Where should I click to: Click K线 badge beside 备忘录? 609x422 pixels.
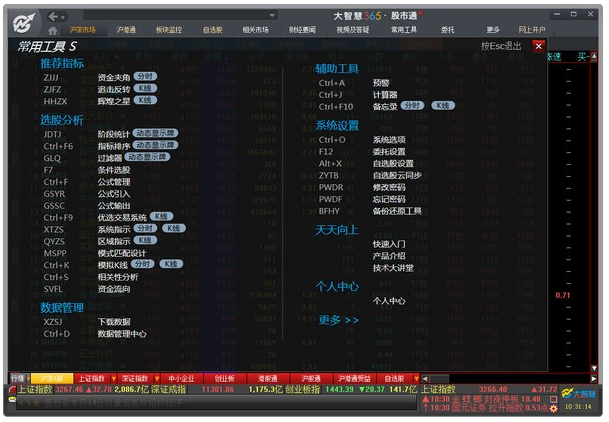pos(443,106)
